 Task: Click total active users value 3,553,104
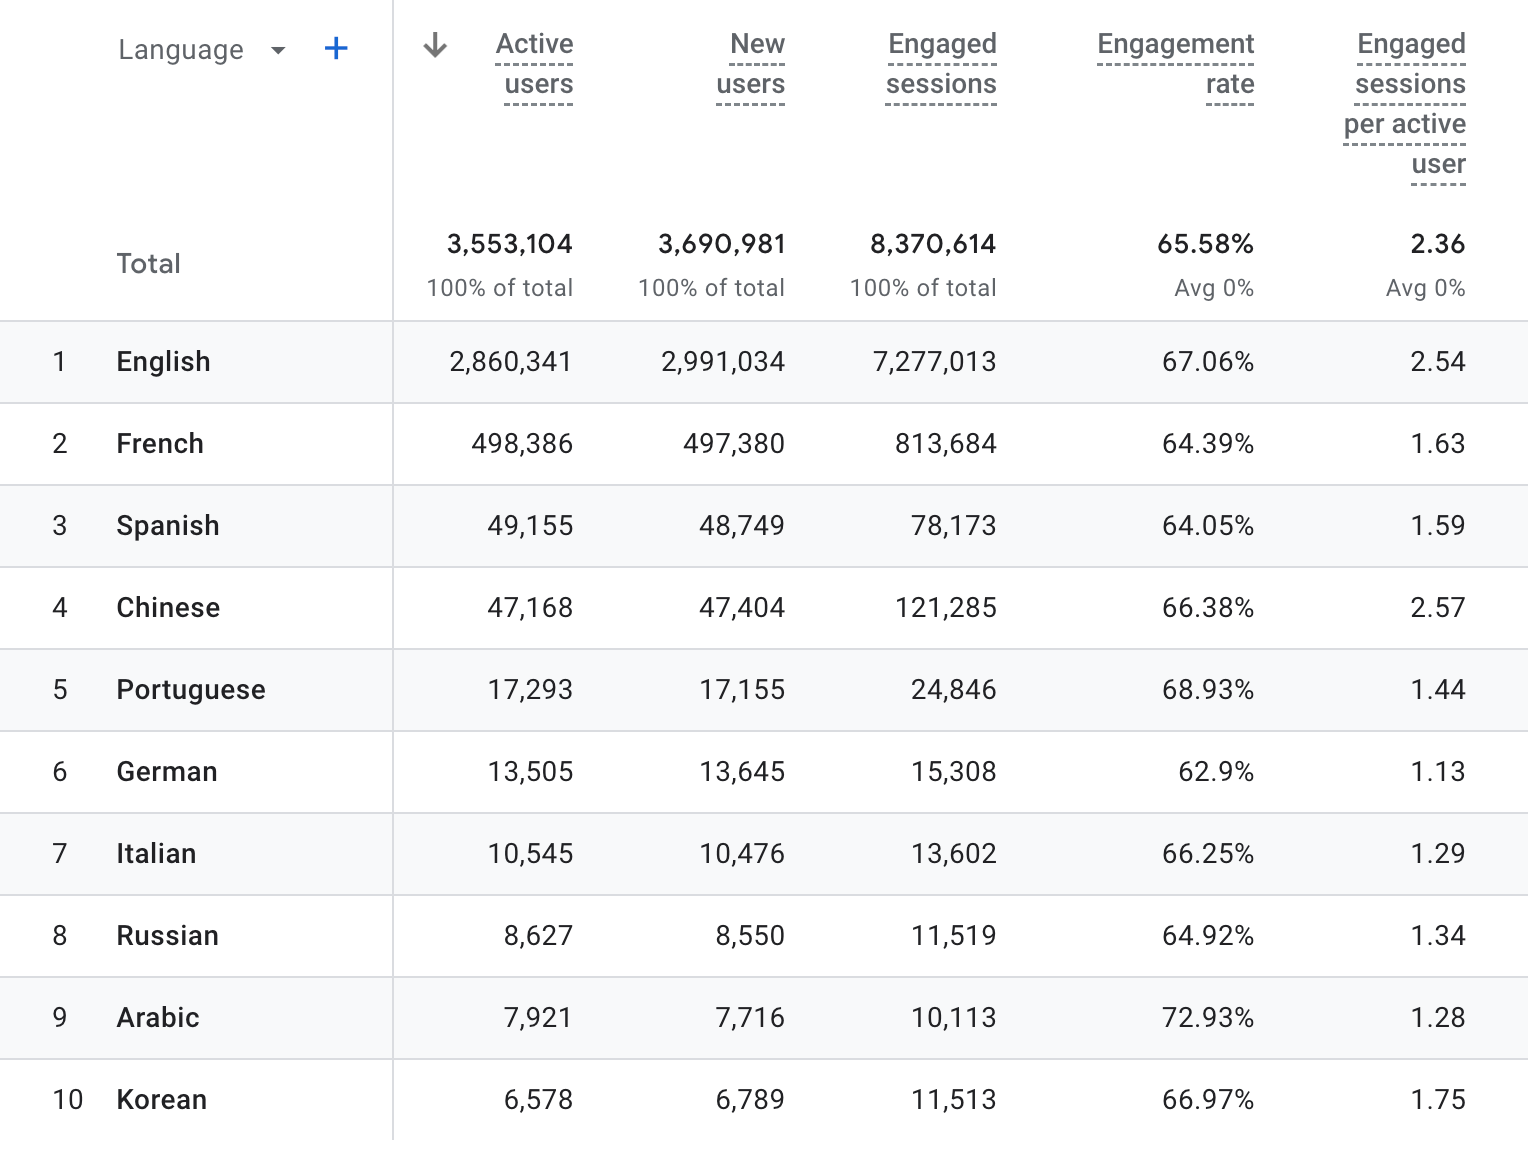coord(510,244)
